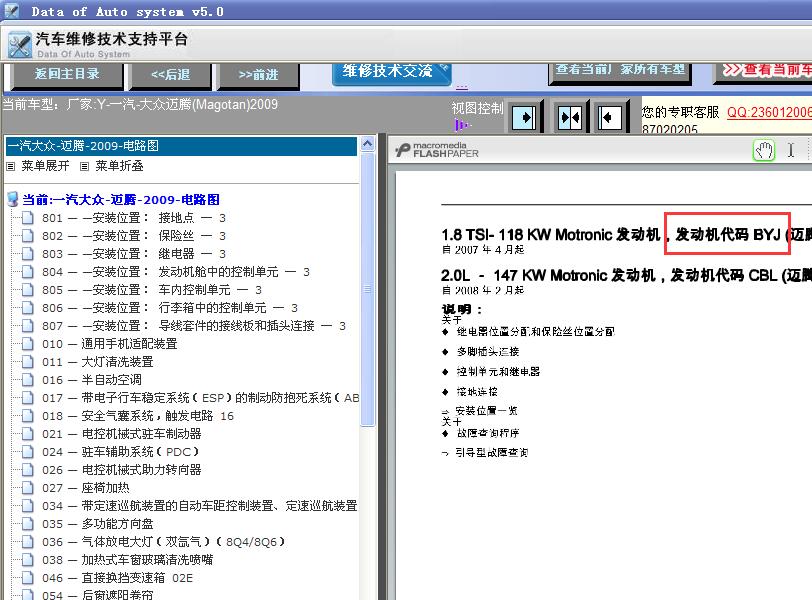Select header 一汽大众-迈腾-2009-电路图
812x600 pixels.
tap(181, 146)
